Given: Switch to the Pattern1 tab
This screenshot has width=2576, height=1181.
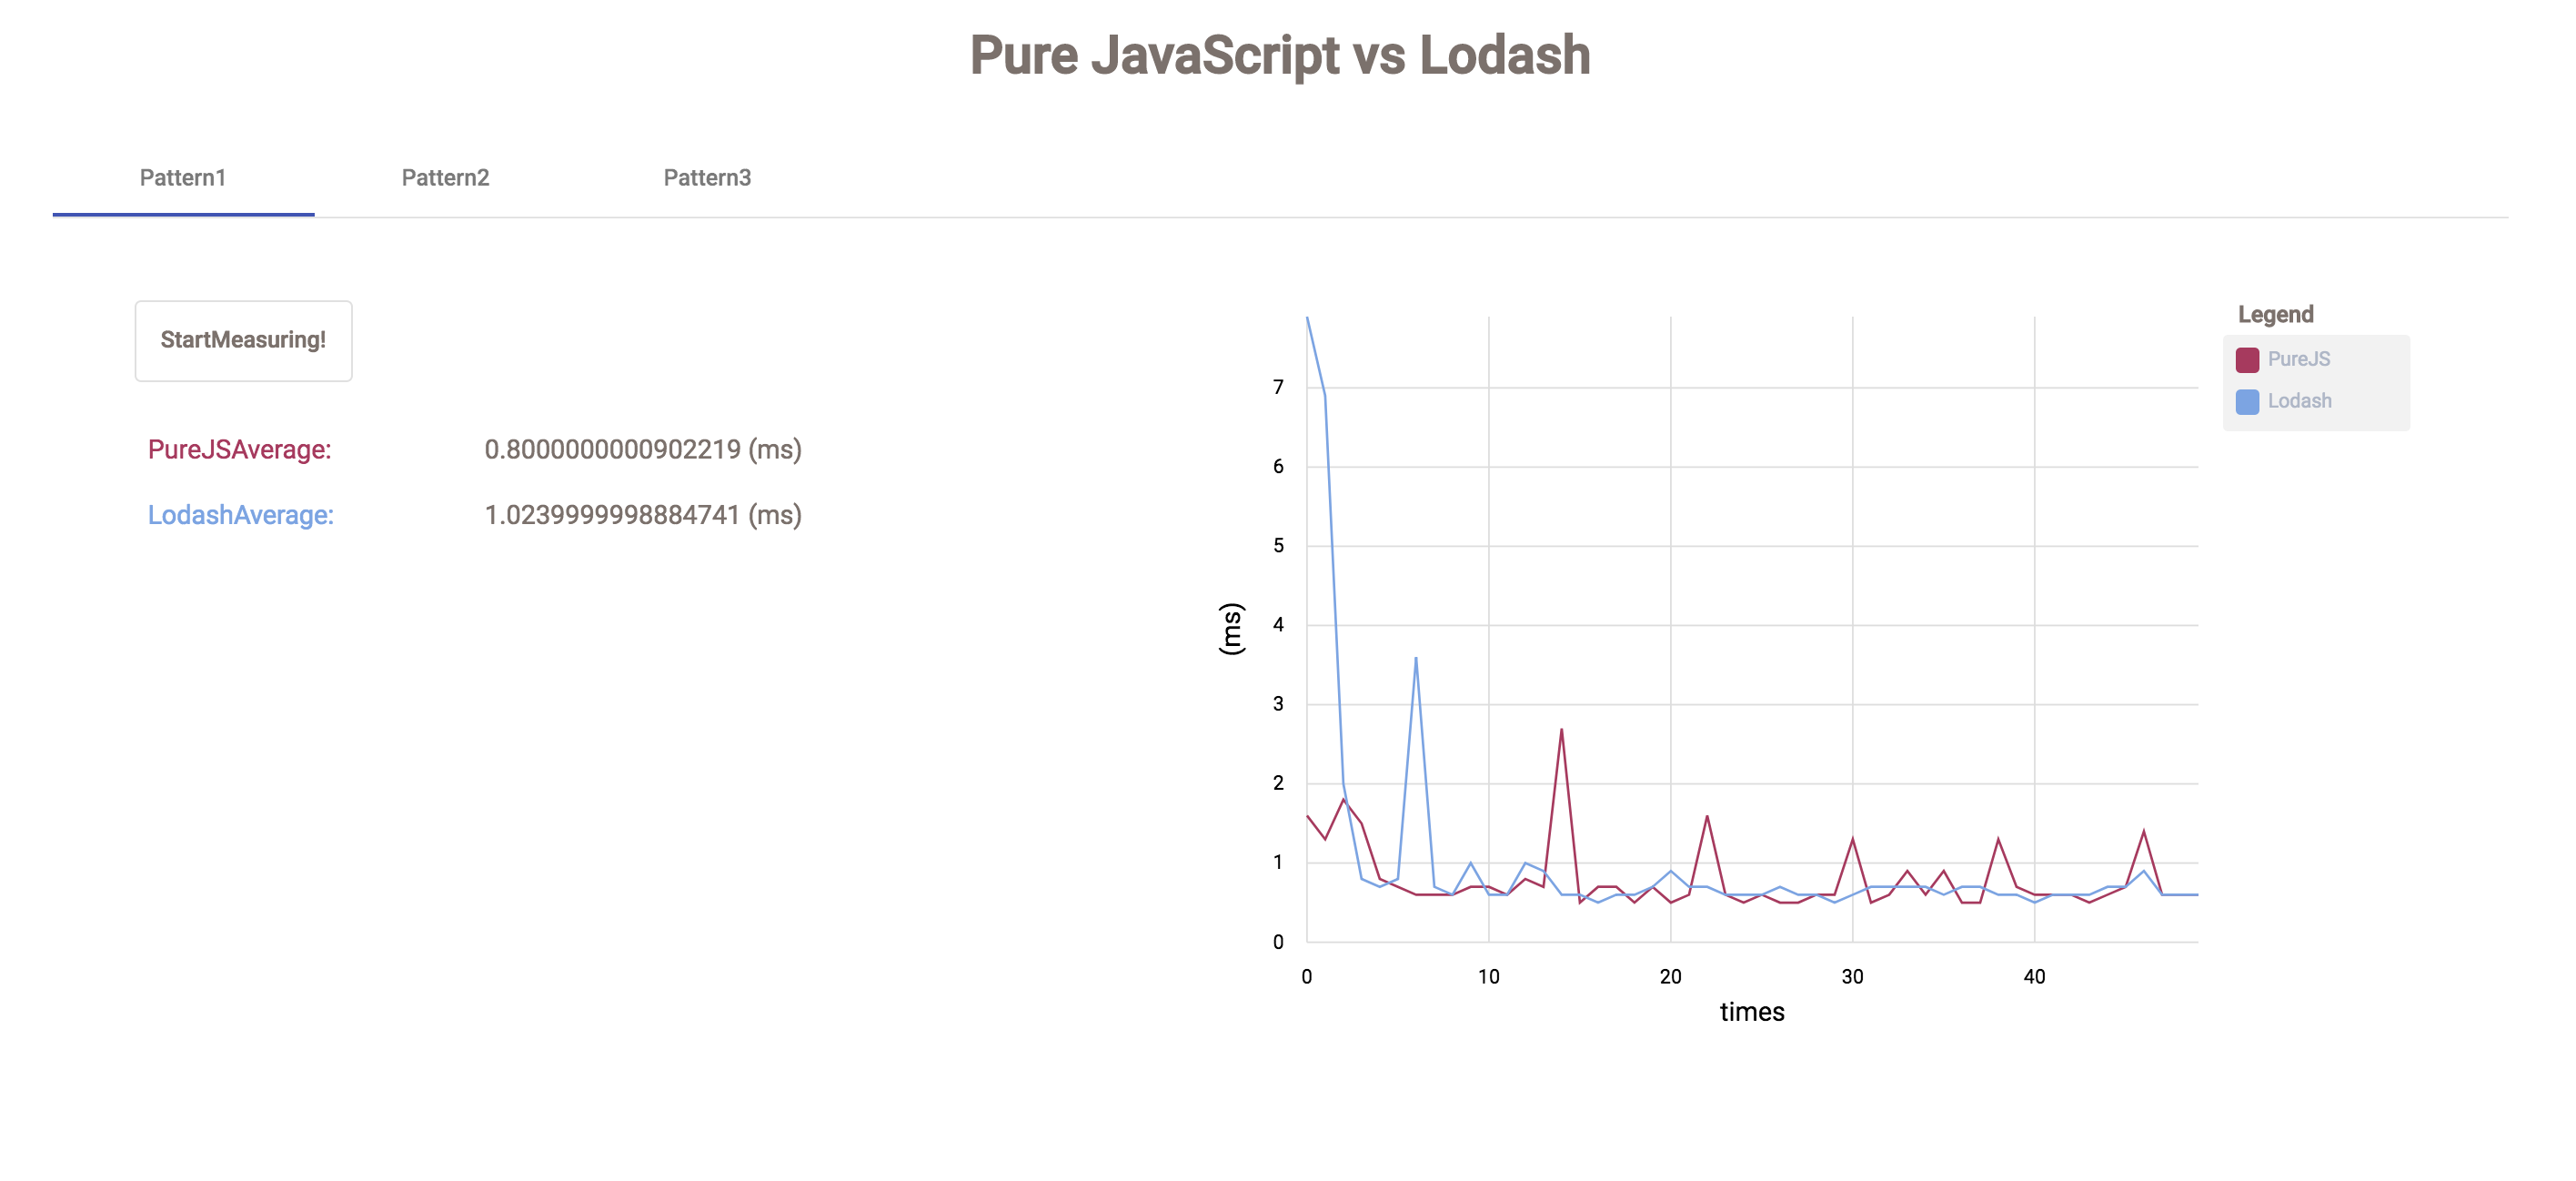Looking at the screenshot, I should (183, 178).
